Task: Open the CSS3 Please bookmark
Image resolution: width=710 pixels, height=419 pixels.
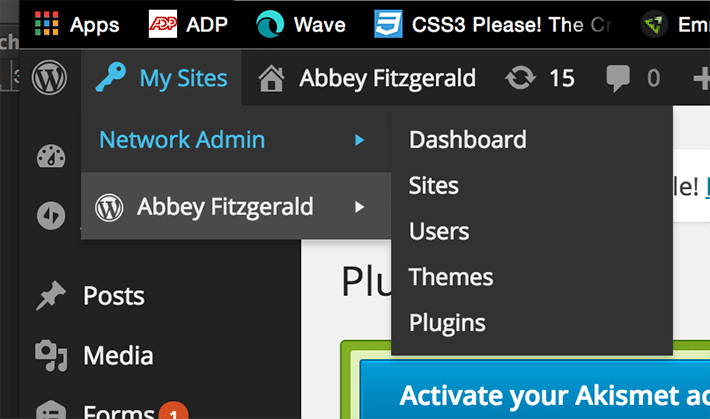Action: coord(492,24)
